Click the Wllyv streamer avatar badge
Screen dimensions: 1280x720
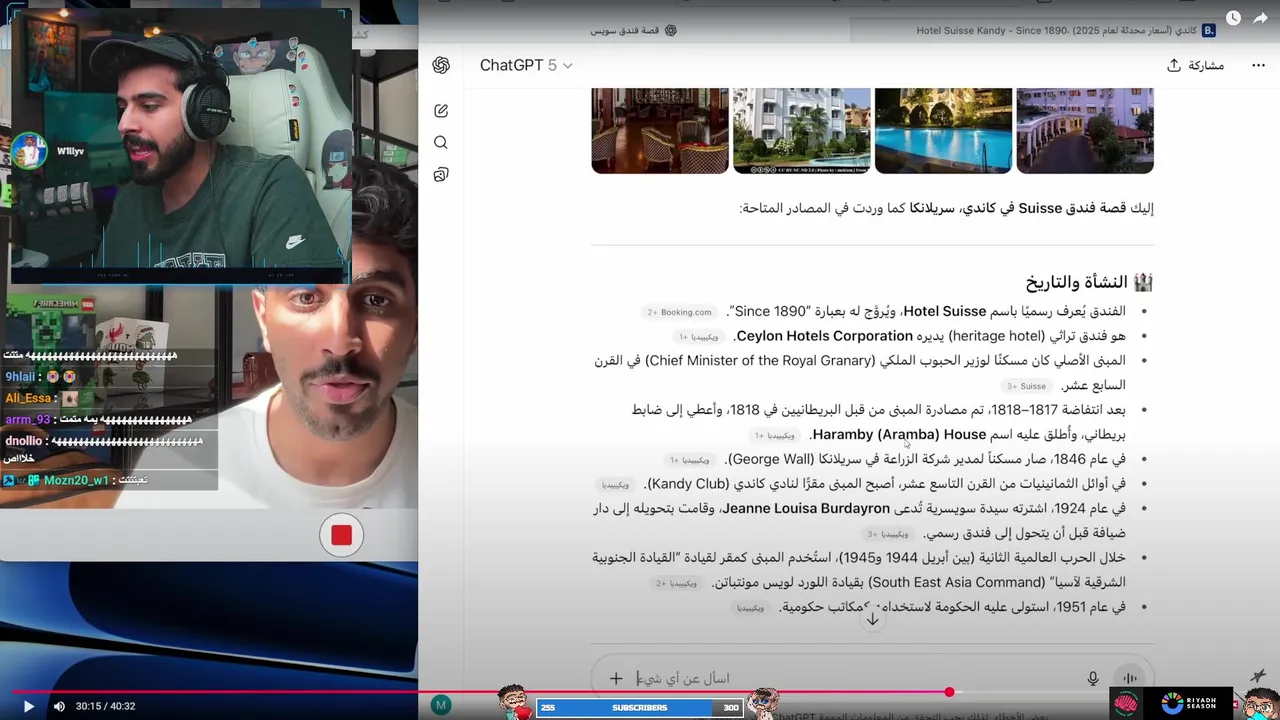[30, 152]
